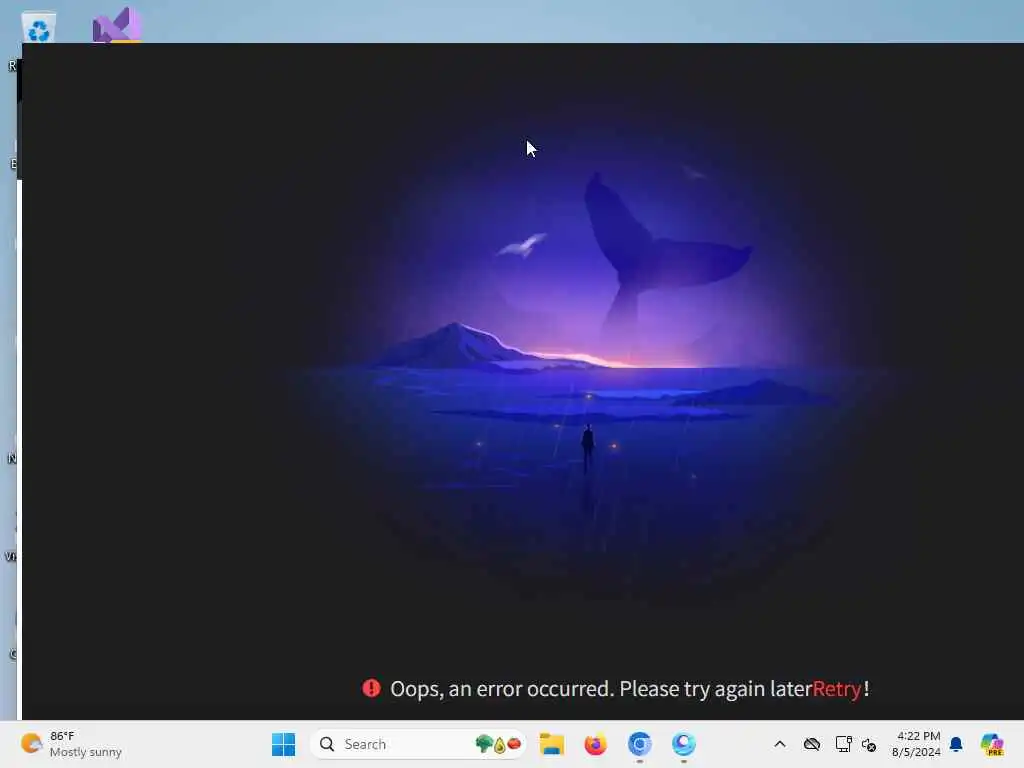
Task: Open the notifications bell icon
Action: (x=956, y=744)
